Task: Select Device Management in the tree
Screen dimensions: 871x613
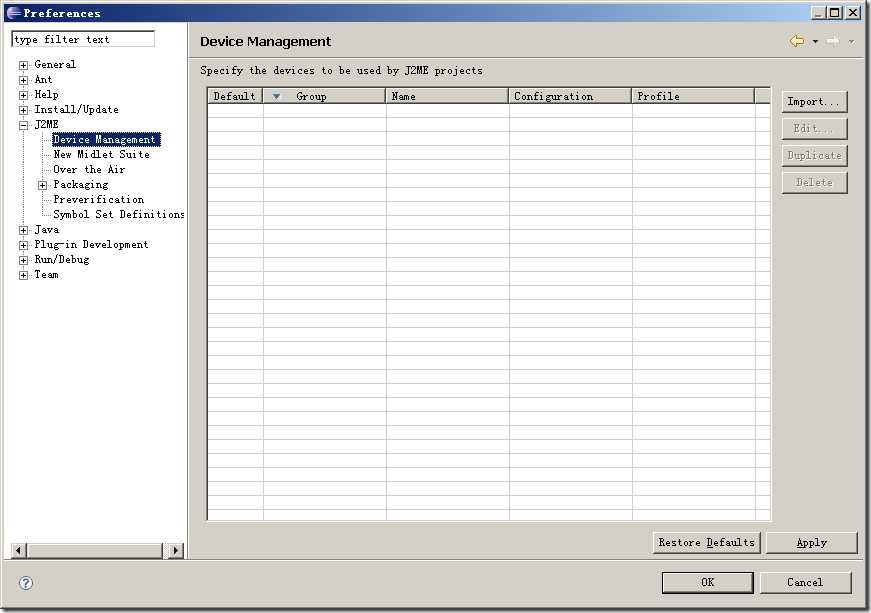Action: pos(106,139)
